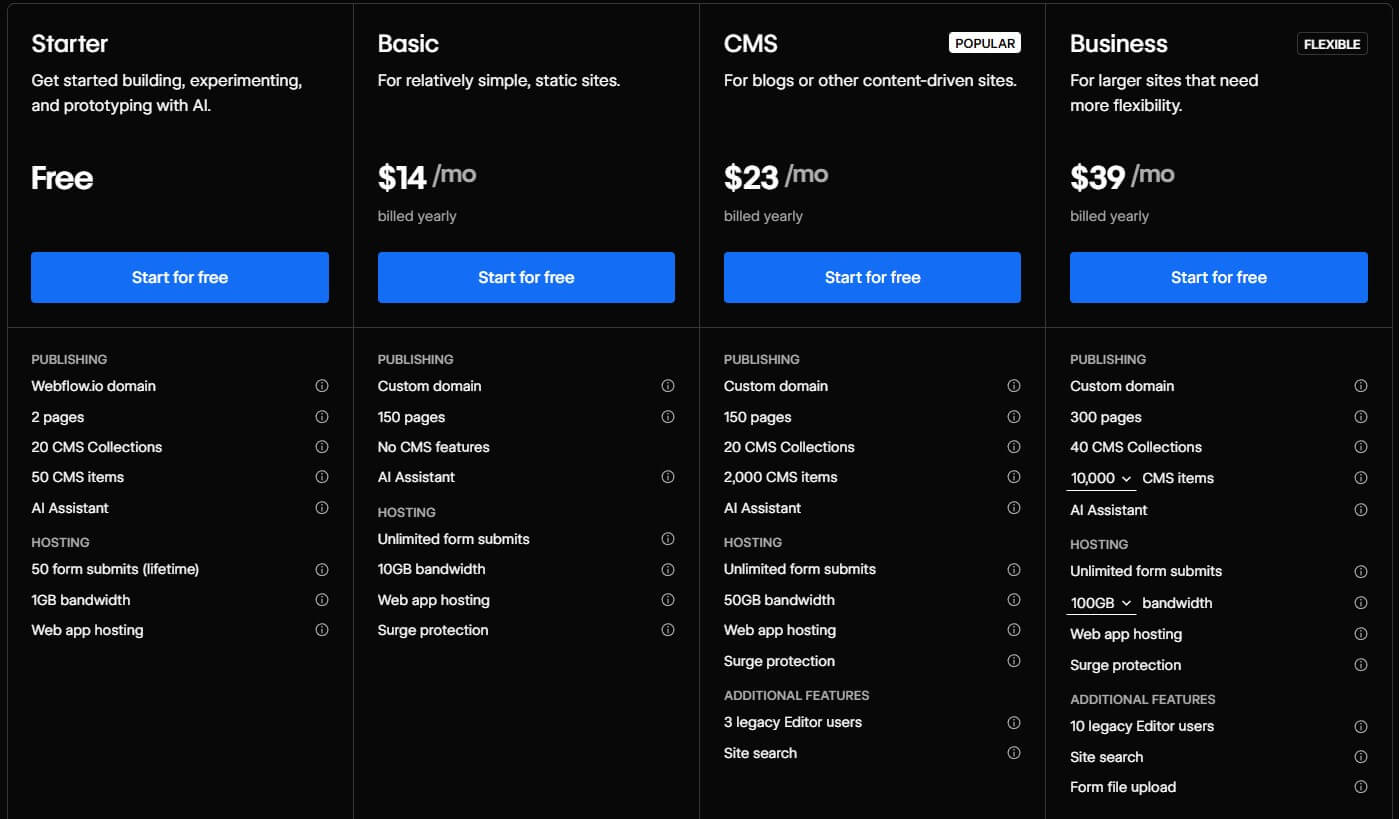This screenshot has height=819, width=1399.
Task: Open the tooltip icon for 2 pages
Action: coord(322,416)
